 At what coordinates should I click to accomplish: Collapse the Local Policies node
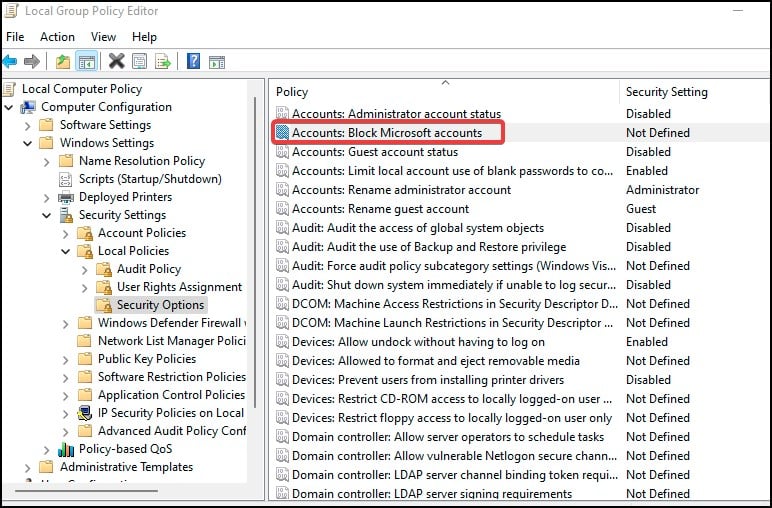(x=66, y=251)
